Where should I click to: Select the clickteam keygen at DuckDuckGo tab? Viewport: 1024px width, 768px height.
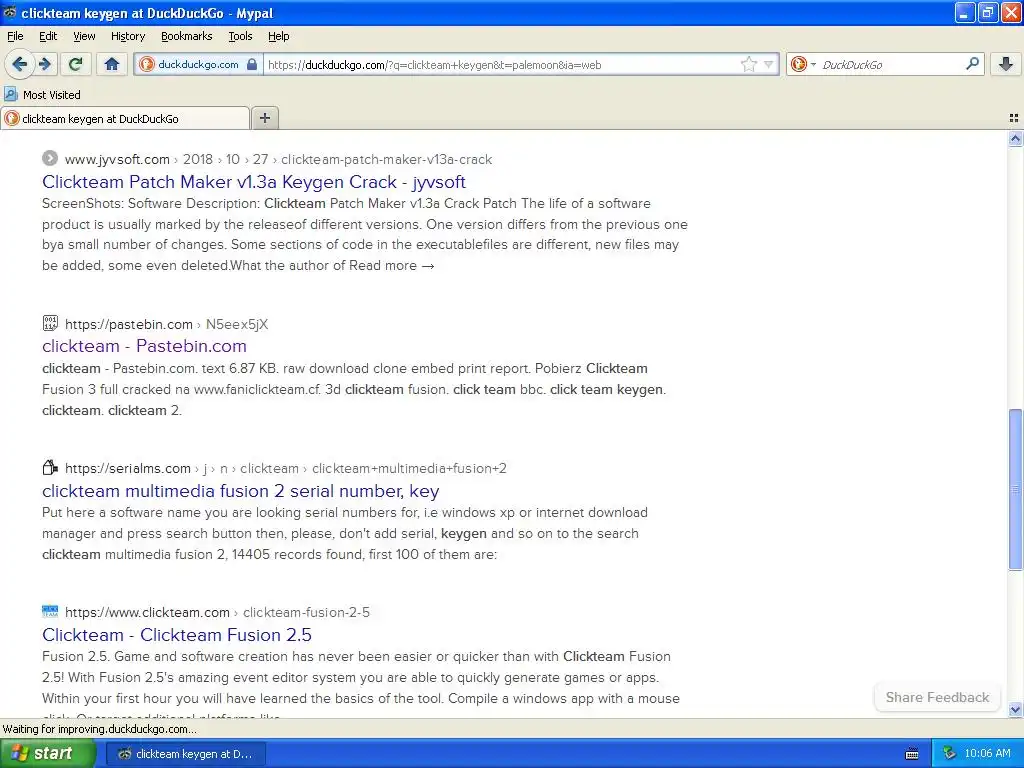point(125,118)
